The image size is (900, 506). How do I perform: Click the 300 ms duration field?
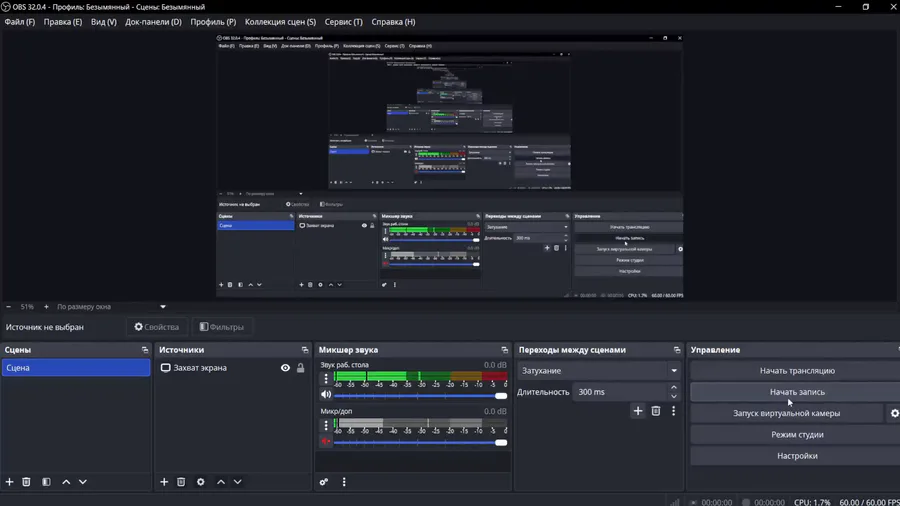click(x=620, y=392)
